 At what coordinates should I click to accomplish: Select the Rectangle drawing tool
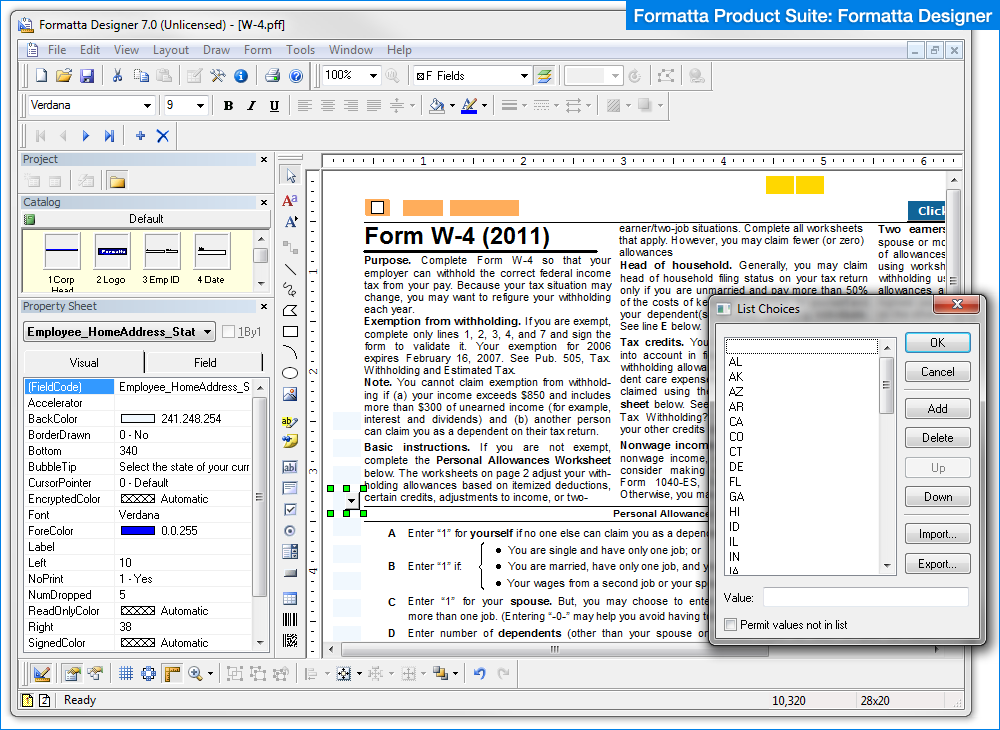pyautogui.click(x=289, y=331)
